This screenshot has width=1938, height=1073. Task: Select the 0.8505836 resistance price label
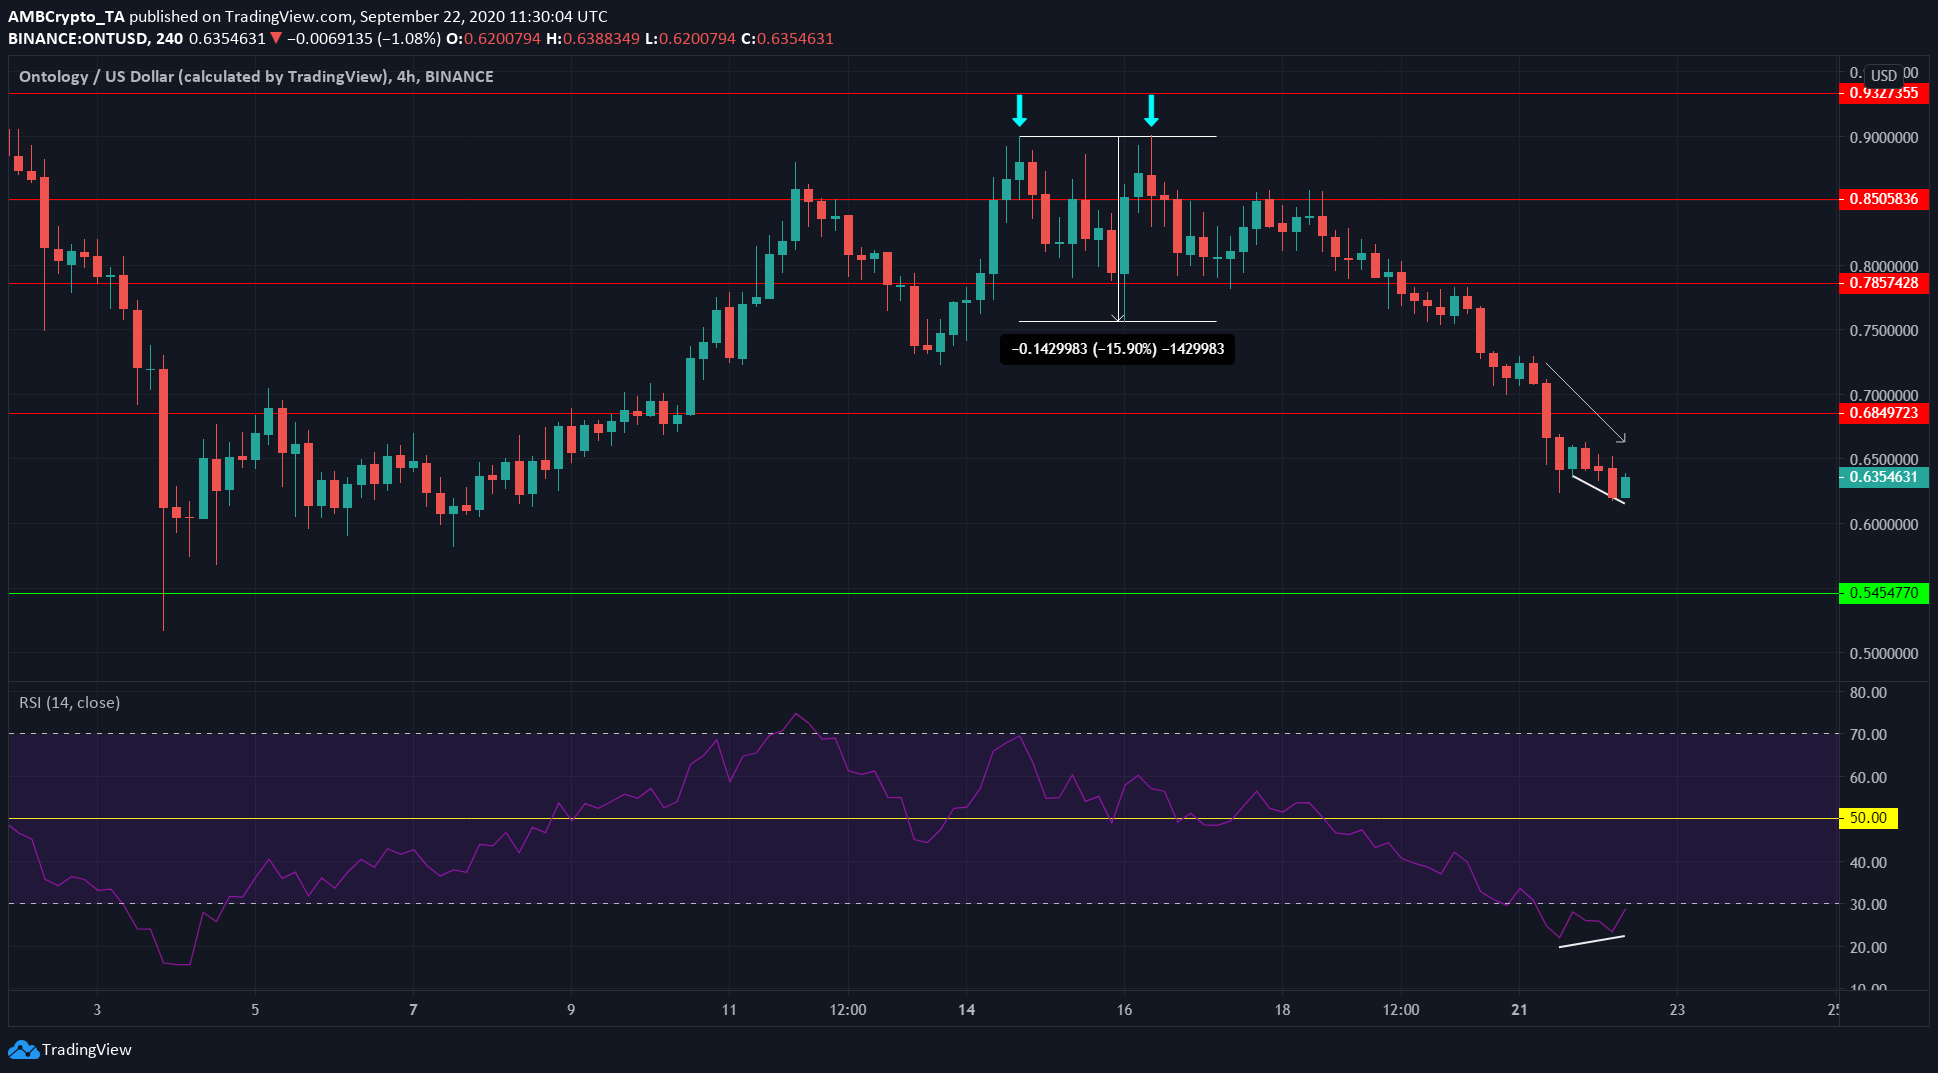tap(1884, 199)
